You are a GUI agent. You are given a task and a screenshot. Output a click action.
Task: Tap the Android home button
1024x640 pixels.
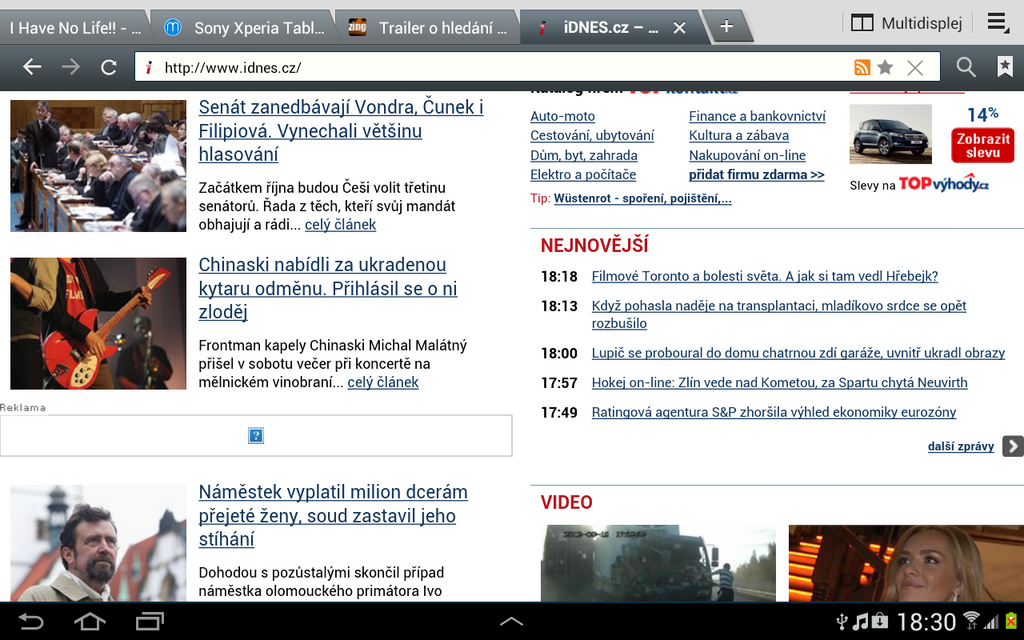coord(89,620)
